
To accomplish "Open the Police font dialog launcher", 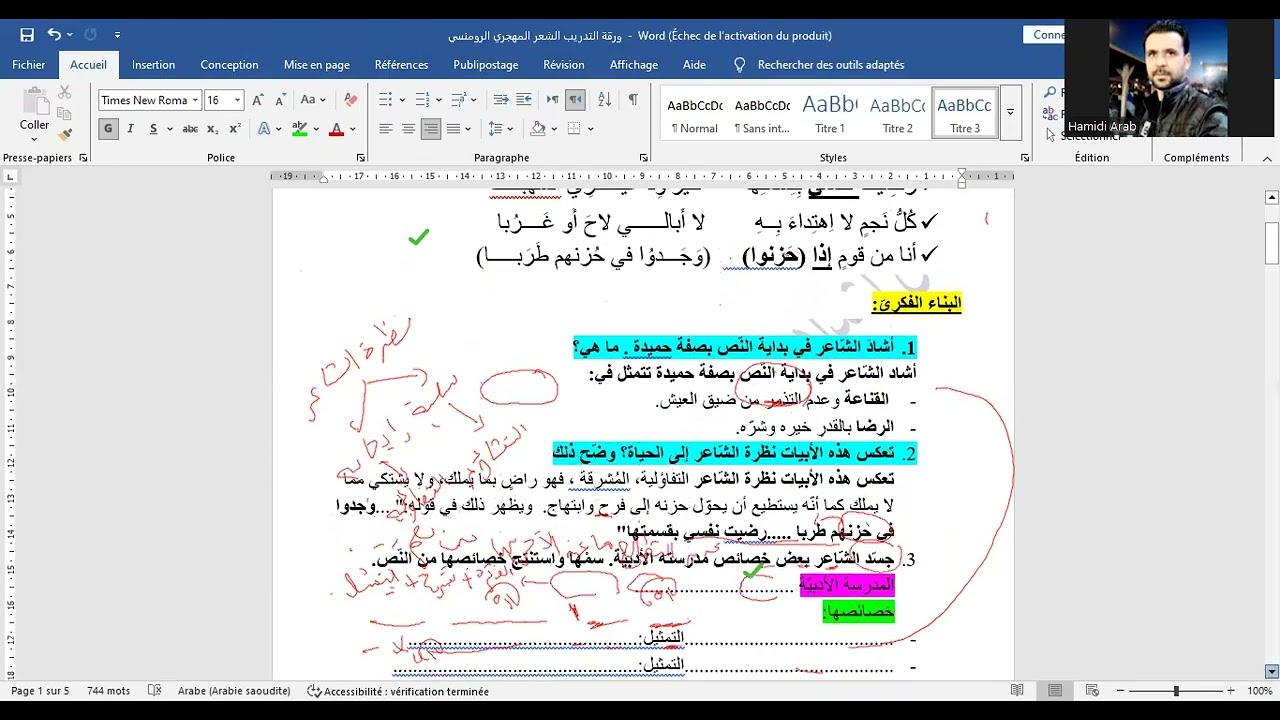I will pyautogui.click(x=360, y=158).
